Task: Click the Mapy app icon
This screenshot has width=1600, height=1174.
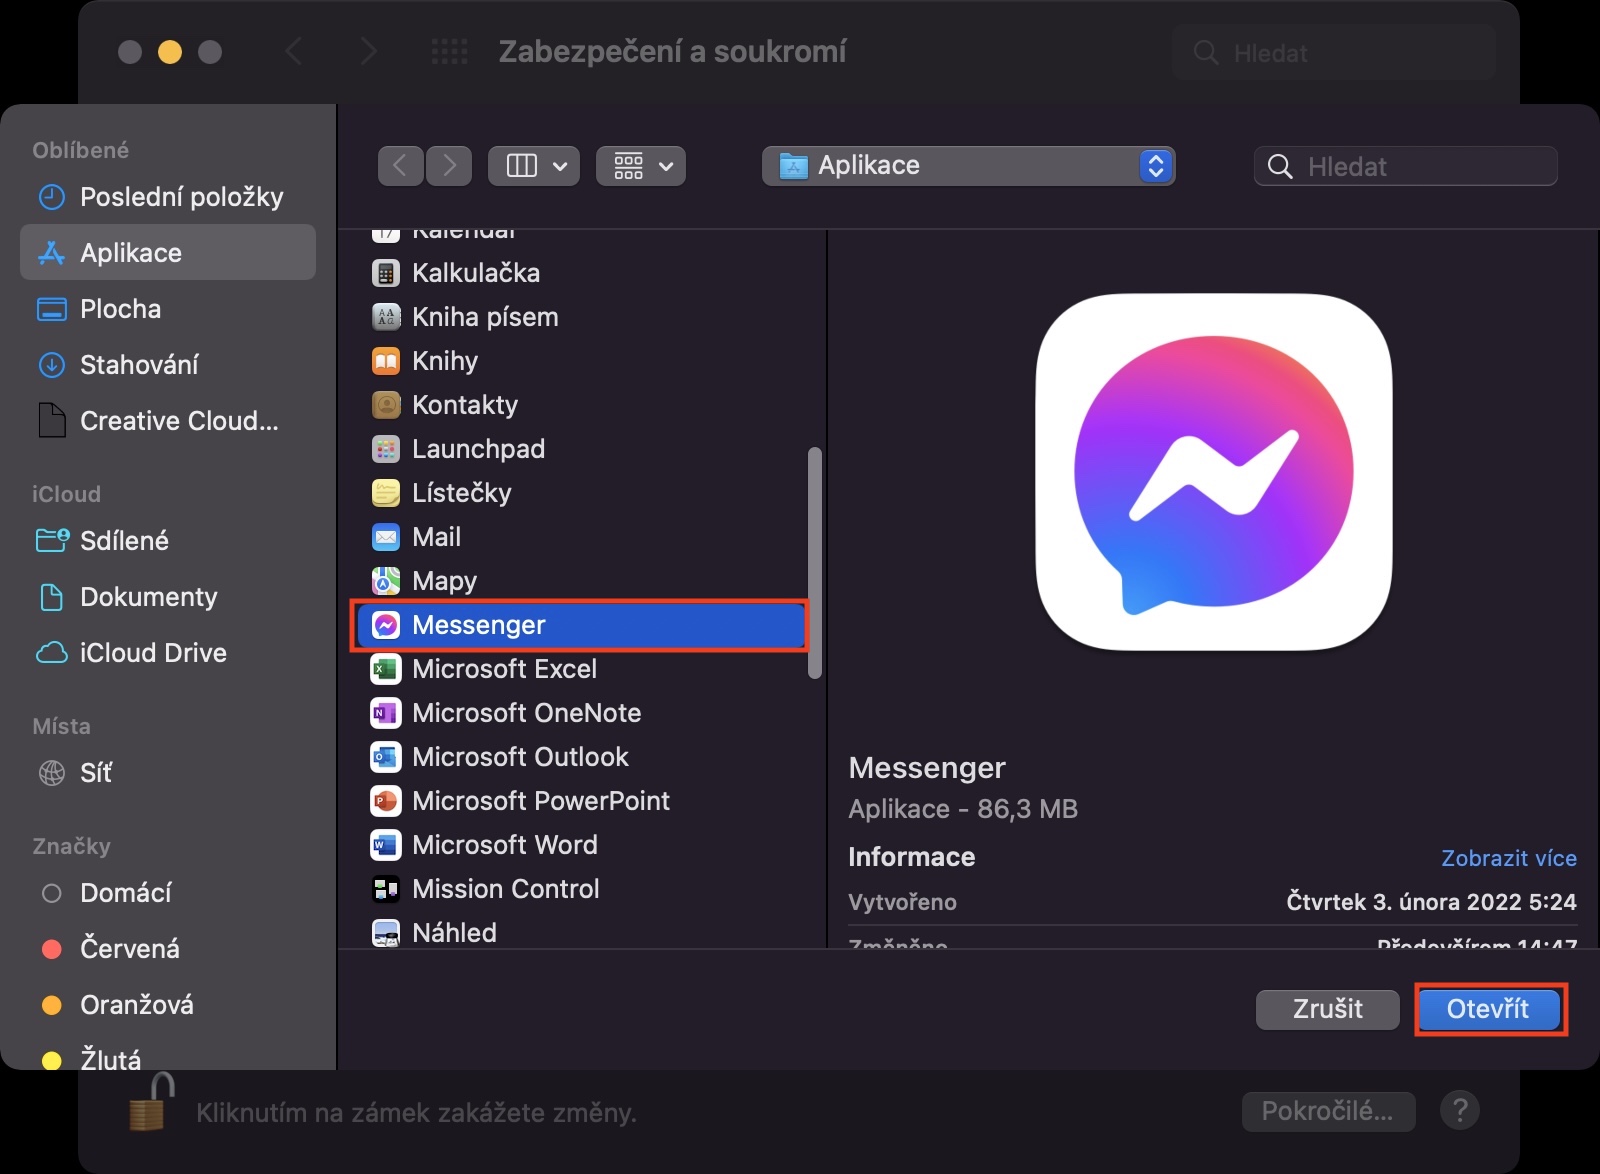Action: tap(386, 581)
